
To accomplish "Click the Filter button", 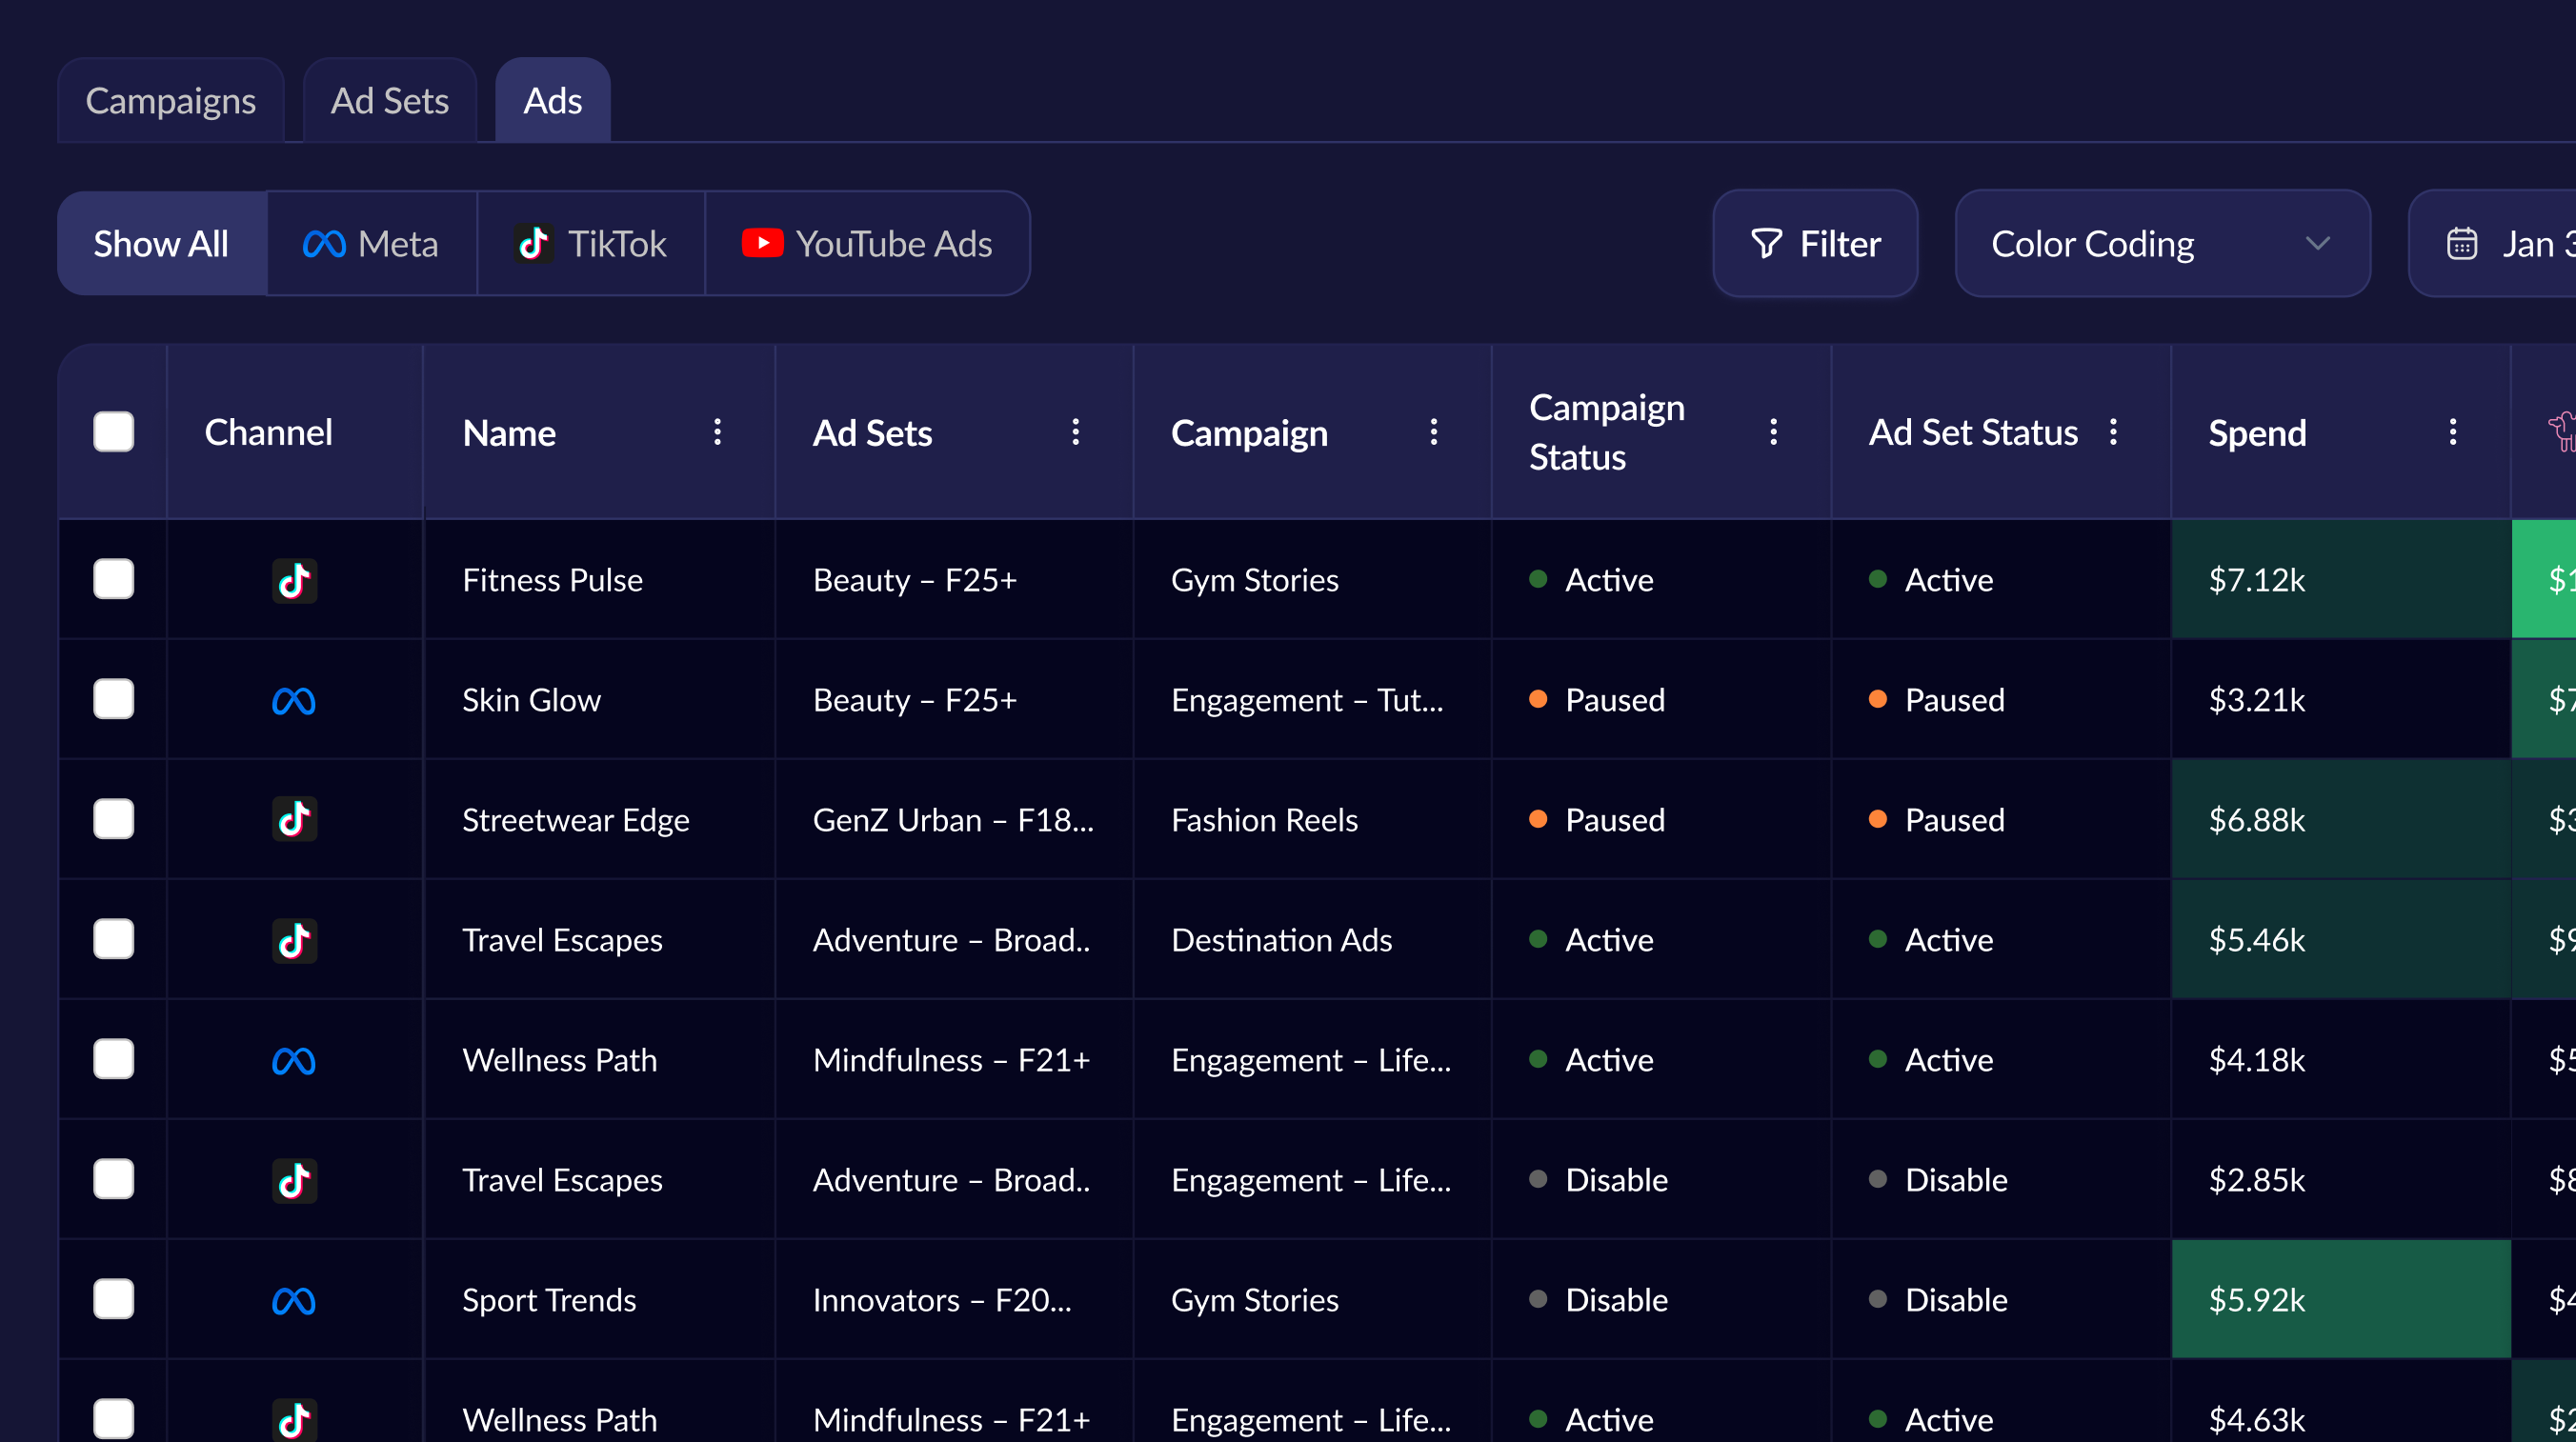I will click(x=1814, y=244).
